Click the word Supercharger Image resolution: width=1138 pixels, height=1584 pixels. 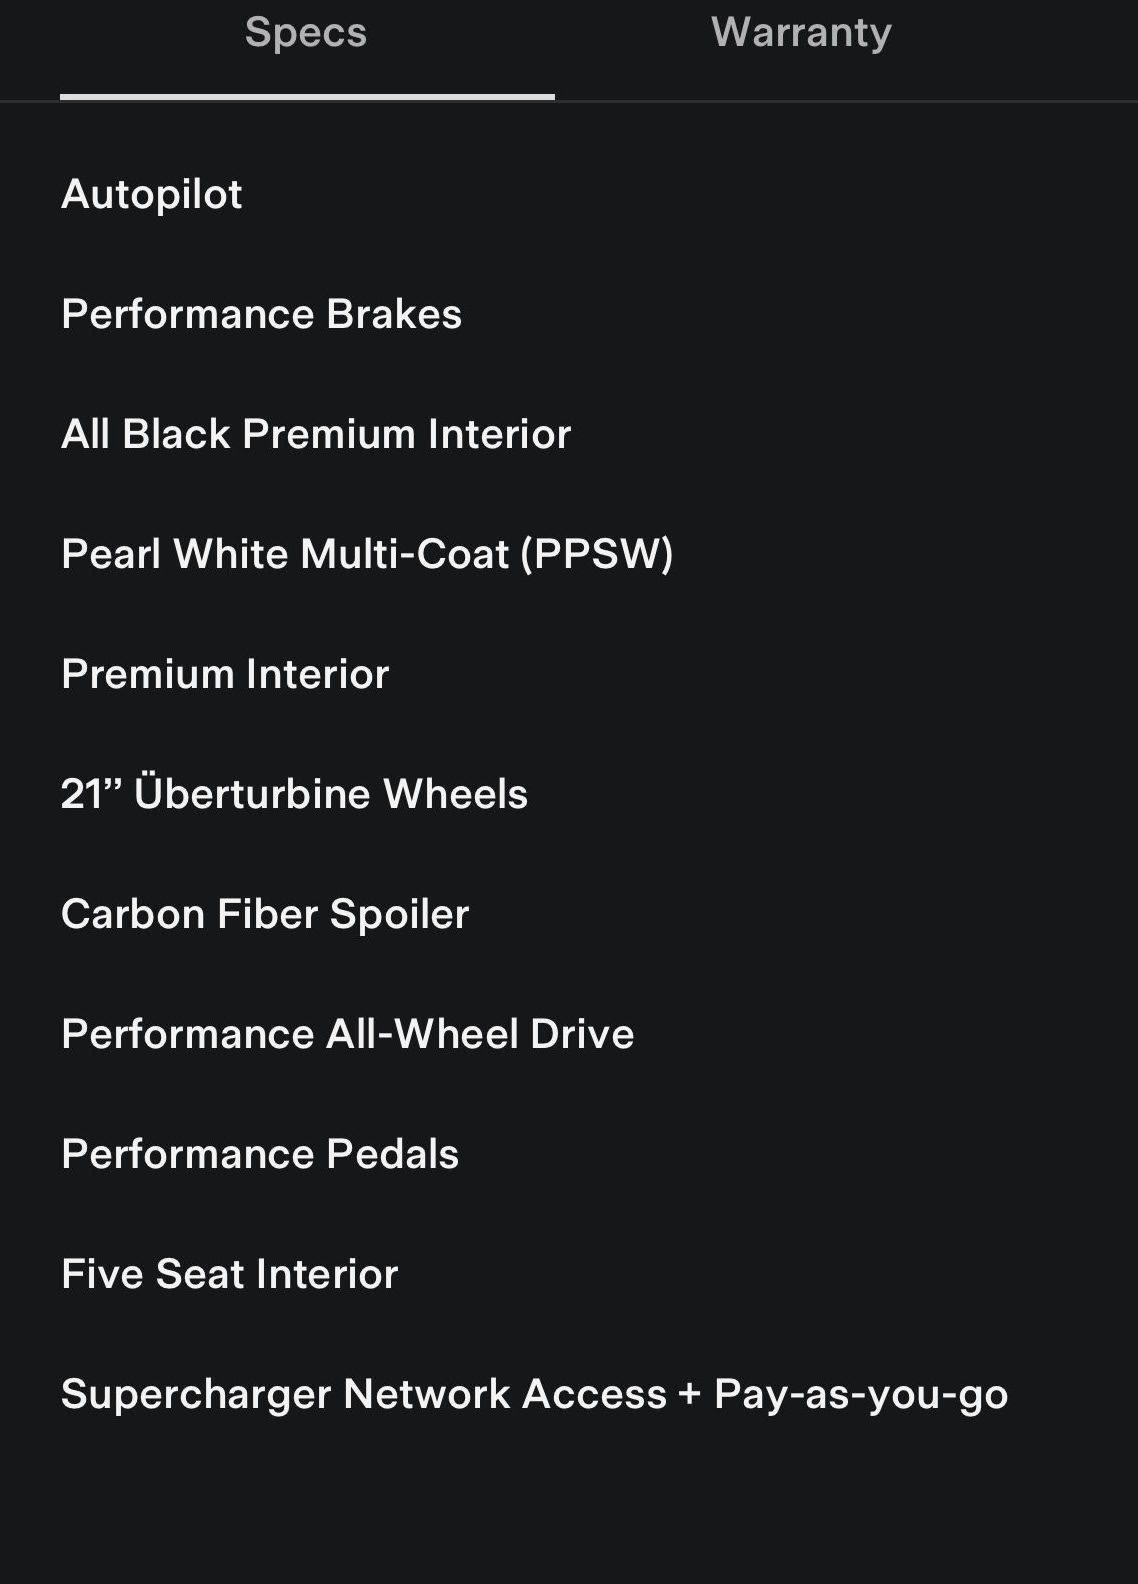point(196,1394)
